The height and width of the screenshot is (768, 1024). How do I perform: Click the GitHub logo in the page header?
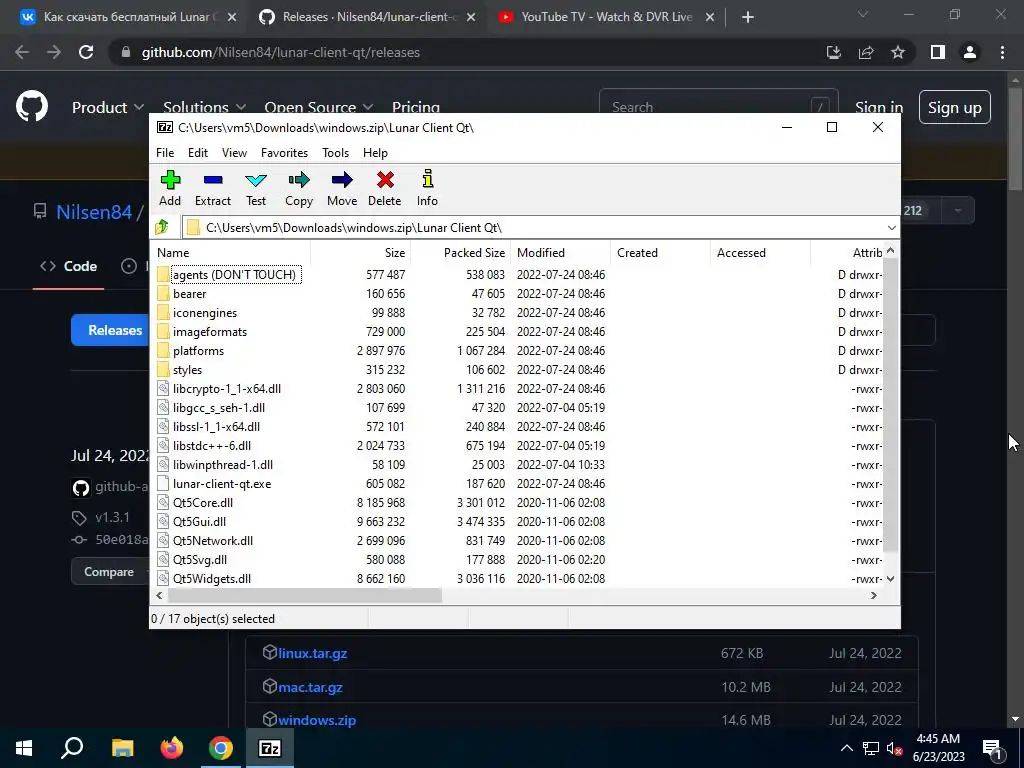point(32,106)
